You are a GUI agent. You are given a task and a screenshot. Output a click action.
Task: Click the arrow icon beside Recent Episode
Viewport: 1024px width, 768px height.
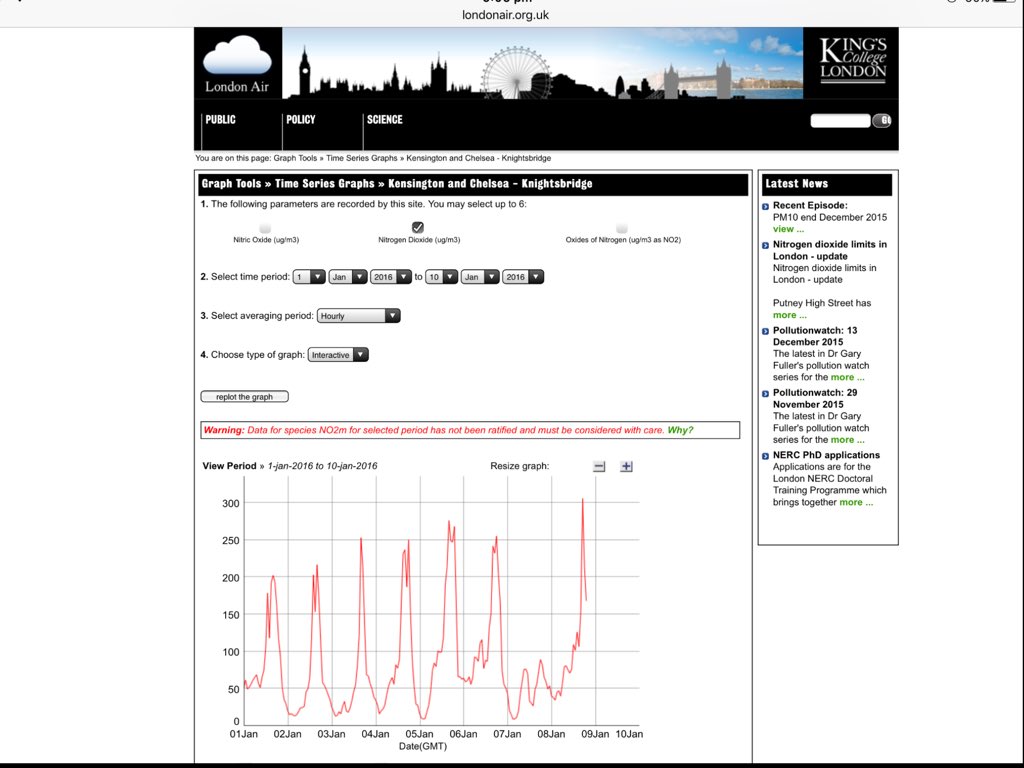765,206
